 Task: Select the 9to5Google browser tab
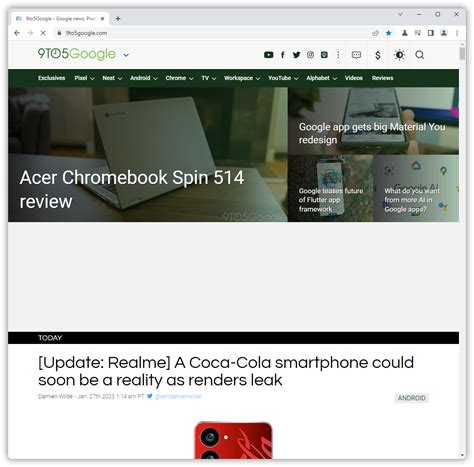(60, 19)
